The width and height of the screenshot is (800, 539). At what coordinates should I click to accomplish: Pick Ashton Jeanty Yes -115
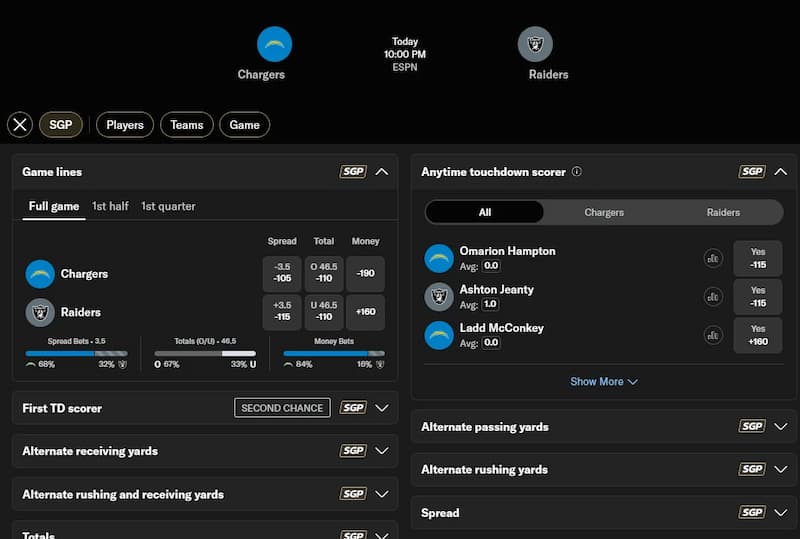758,297
